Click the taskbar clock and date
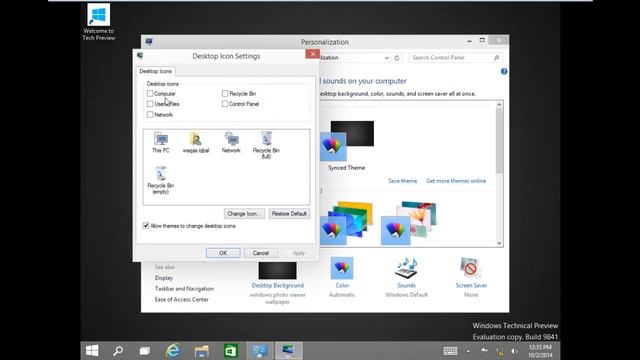 click(540, 351)
